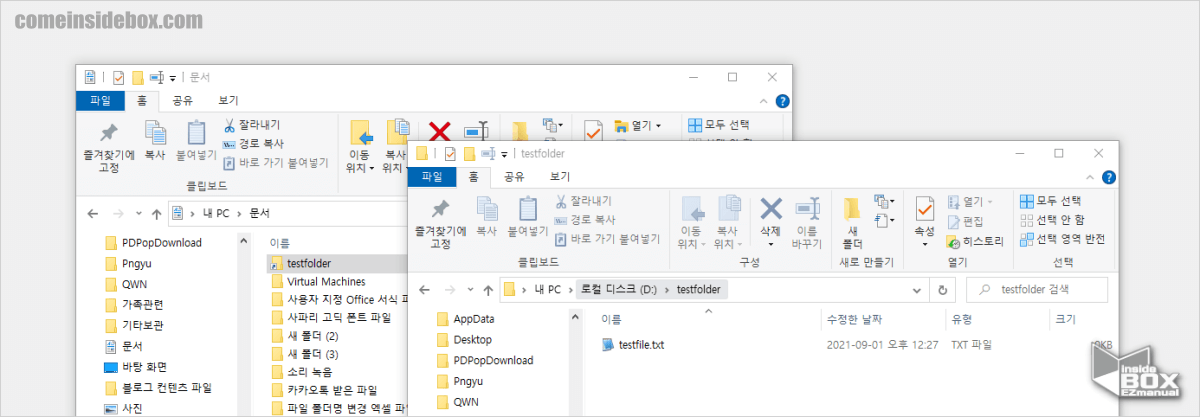Go up one level in testfolder window

tap(487, 290)
